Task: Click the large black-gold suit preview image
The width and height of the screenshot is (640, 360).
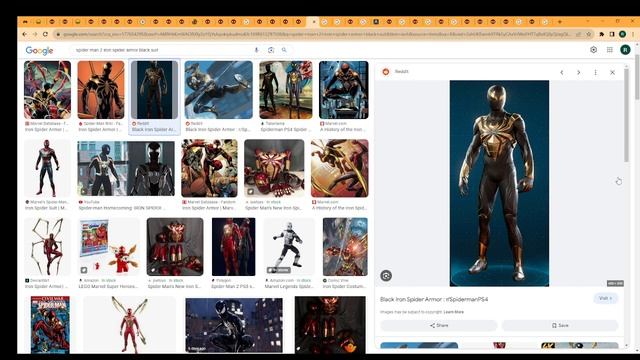Action: (x=499, y=183)
